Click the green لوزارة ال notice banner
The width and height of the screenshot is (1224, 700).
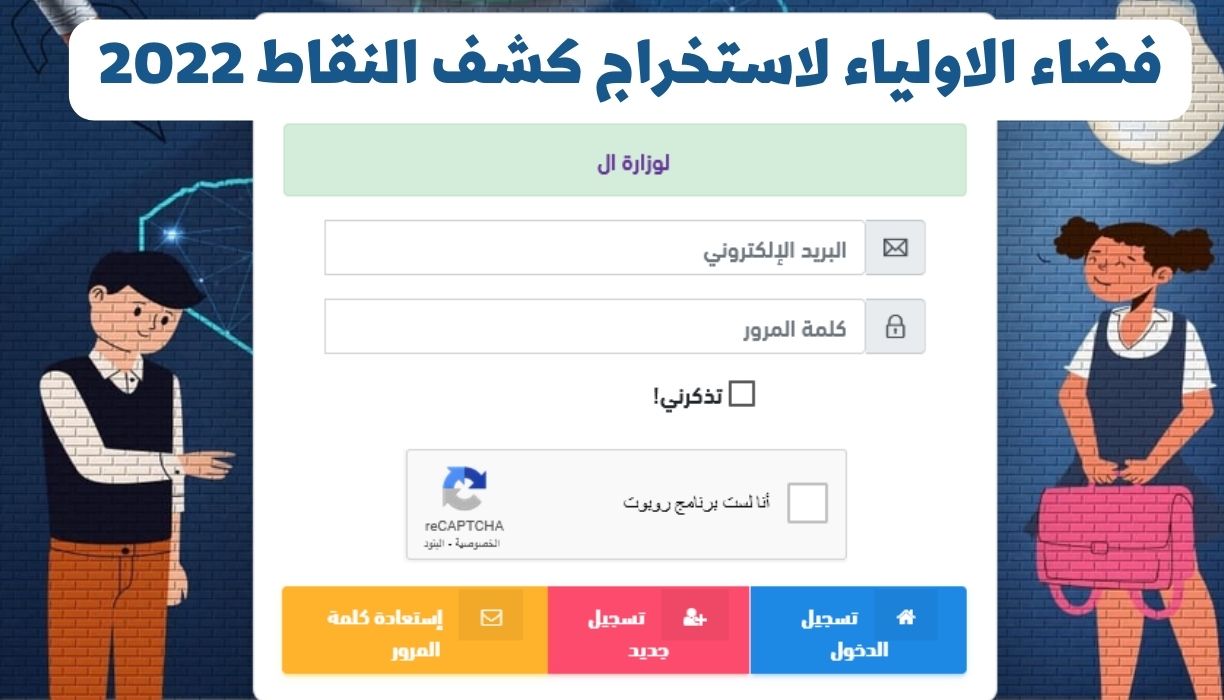click(x=625, y=160)
